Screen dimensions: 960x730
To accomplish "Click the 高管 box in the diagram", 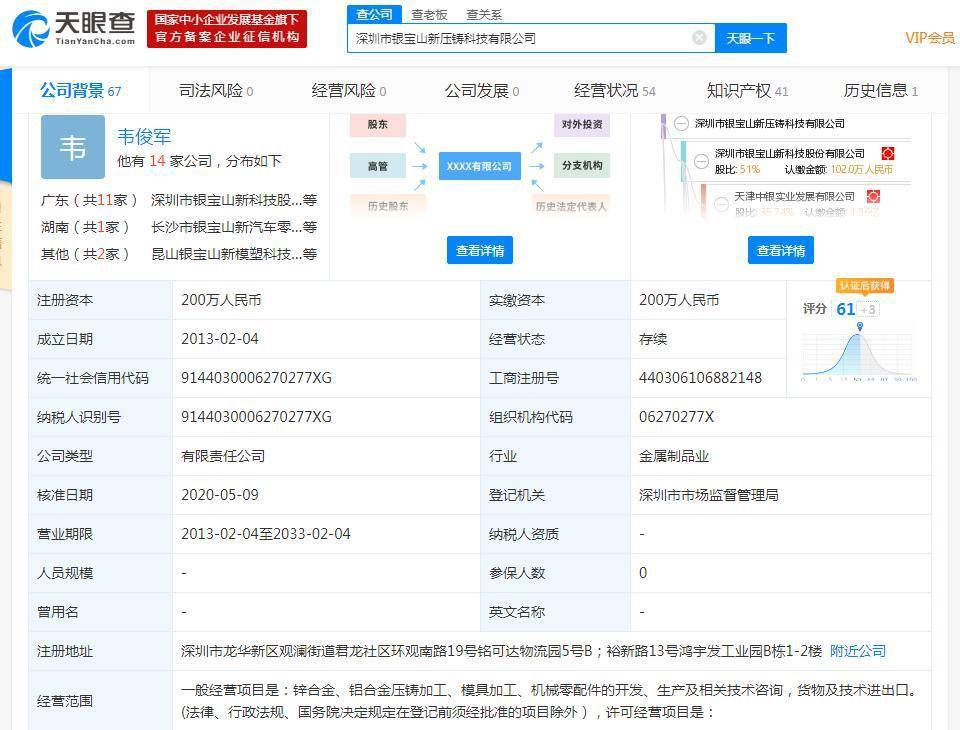I will (378, 166).
